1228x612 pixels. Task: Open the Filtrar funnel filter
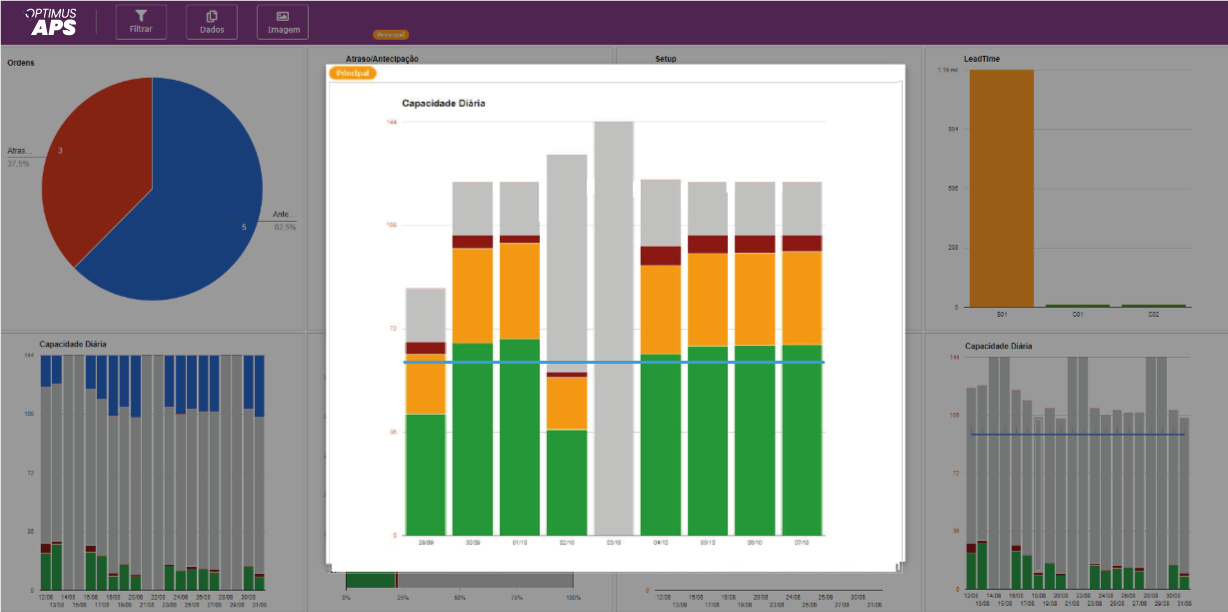141,22
